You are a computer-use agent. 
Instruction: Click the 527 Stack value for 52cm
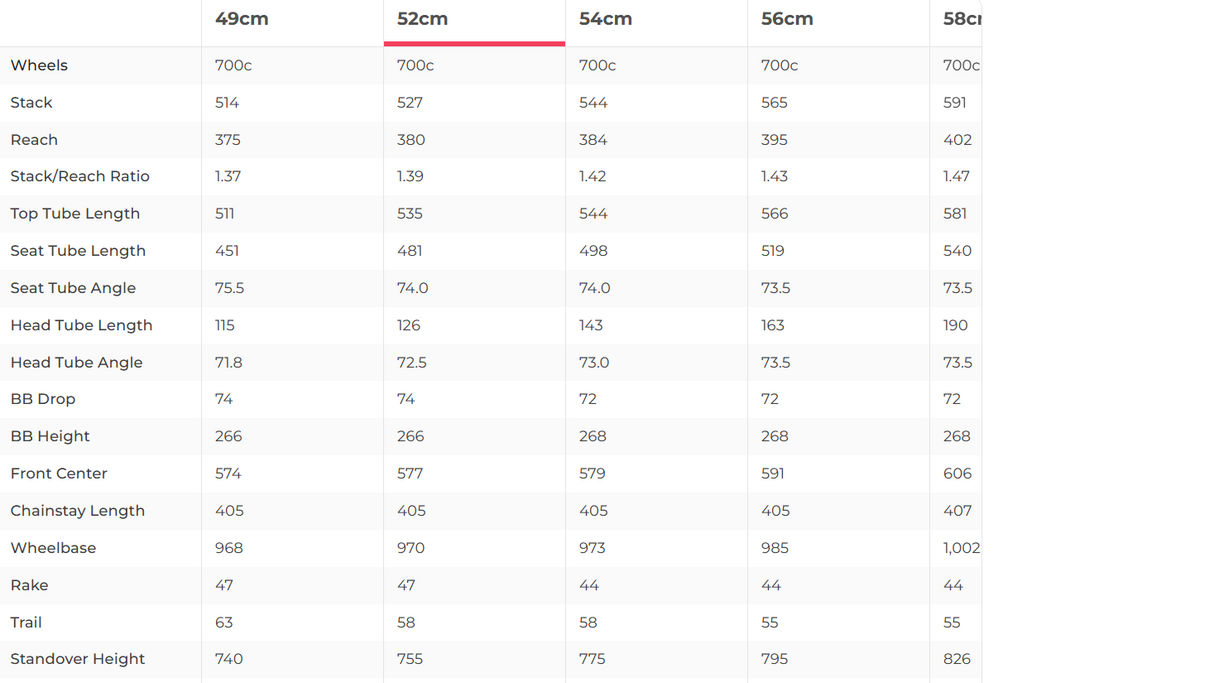[x=410, y=102]
